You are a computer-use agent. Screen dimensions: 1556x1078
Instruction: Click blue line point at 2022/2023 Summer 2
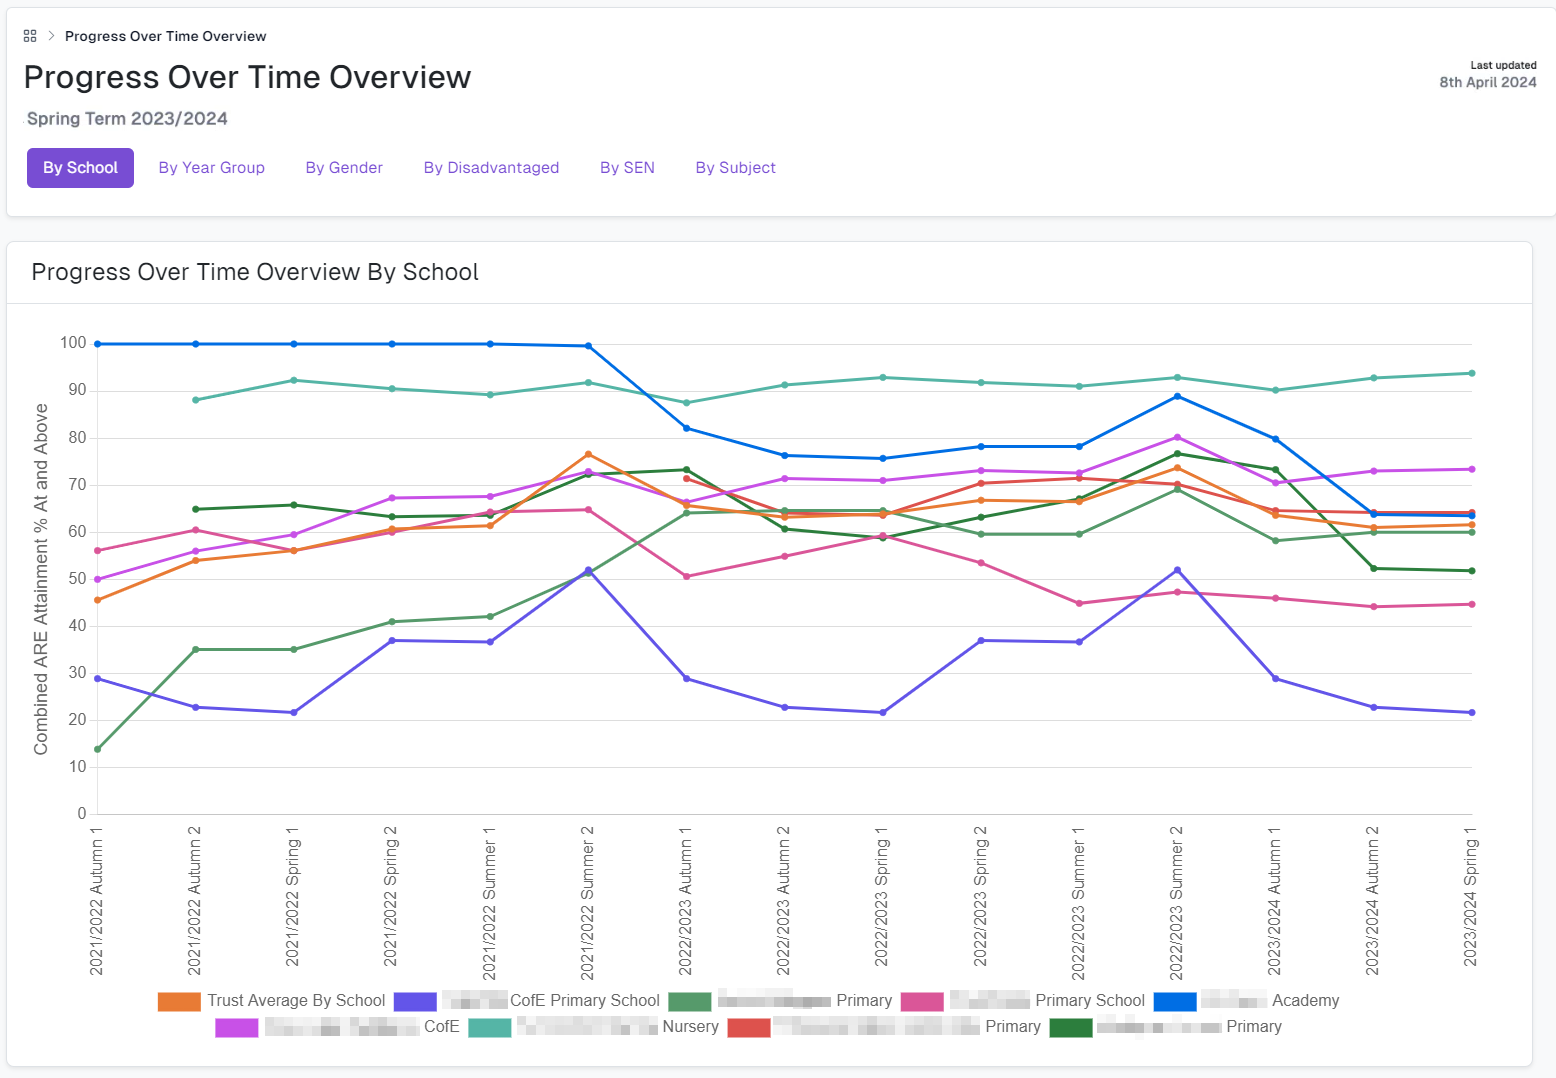(x=1177, y=396)
